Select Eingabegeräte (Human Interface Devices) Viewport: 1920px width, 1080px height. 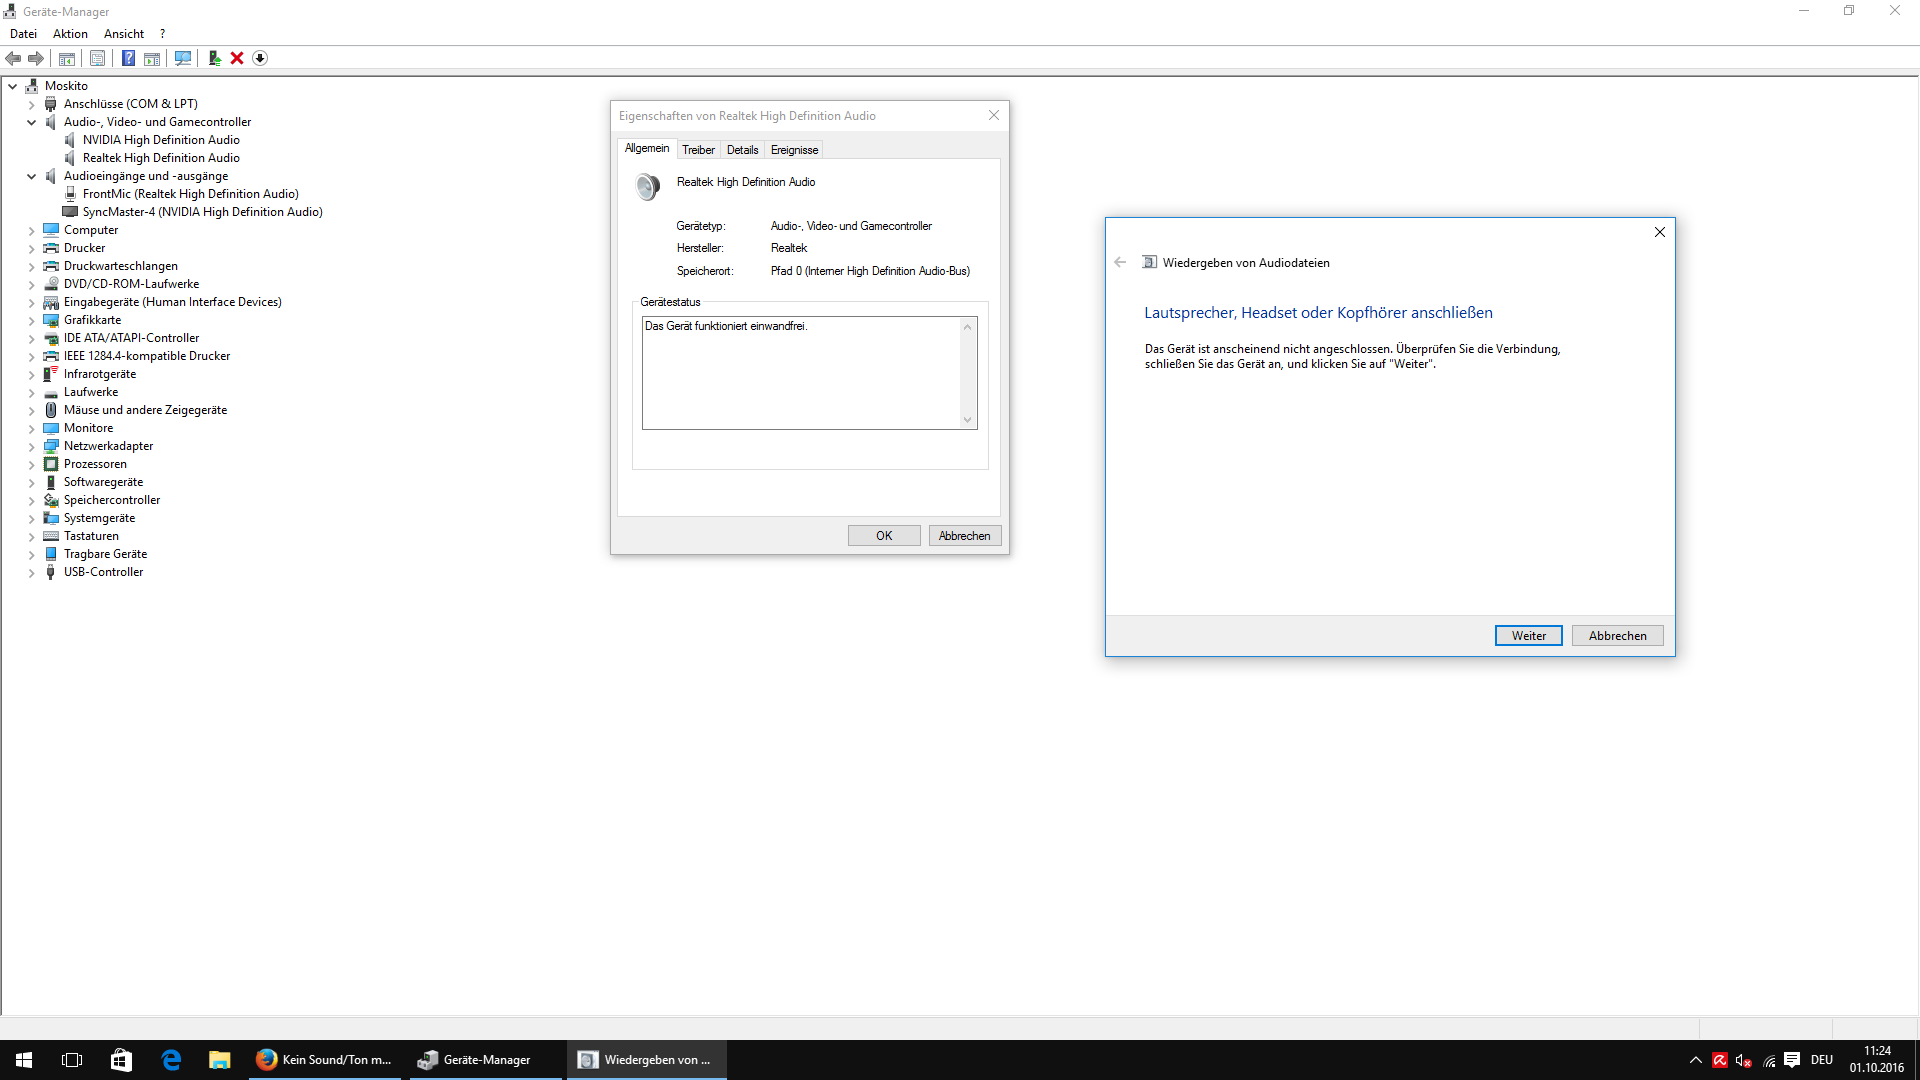(173, 302)
